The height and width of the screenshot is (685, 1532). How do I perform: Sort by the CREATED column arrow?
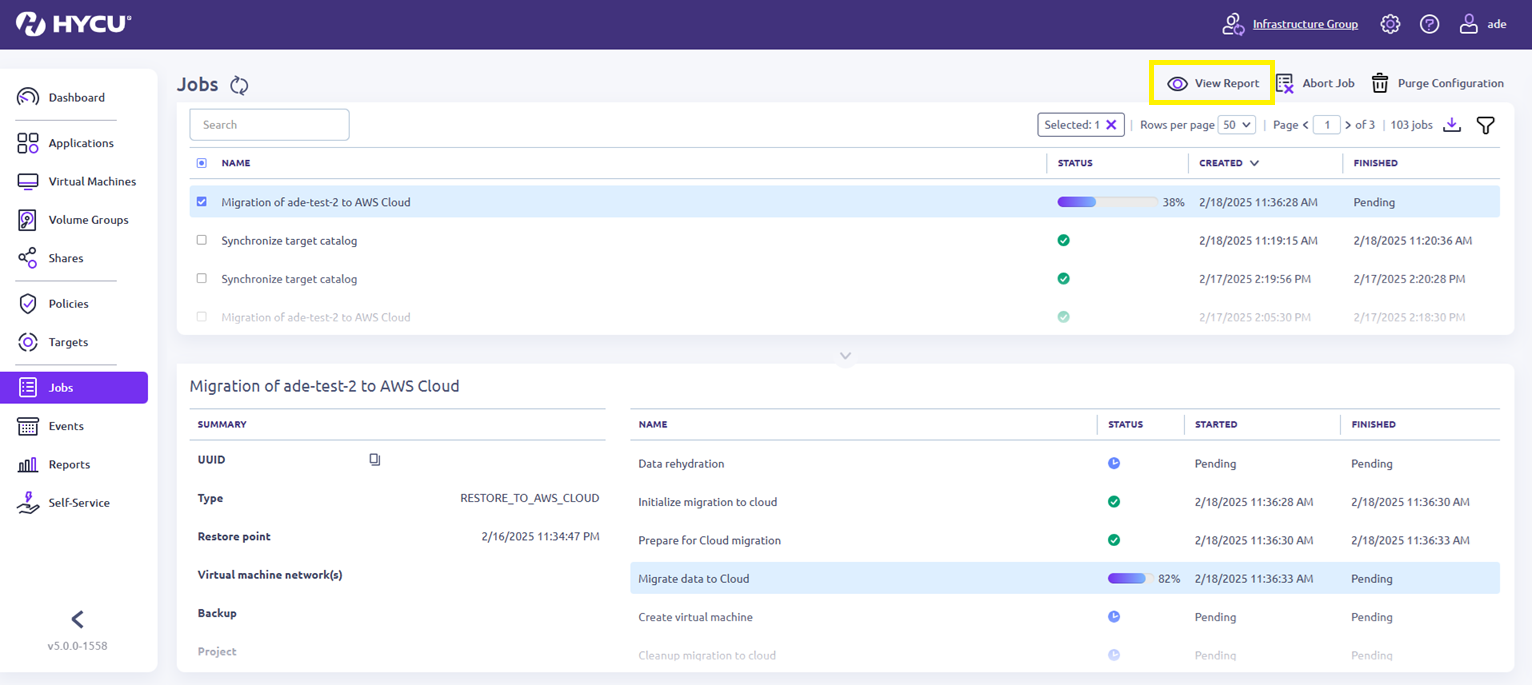(x=1254, y=163)
